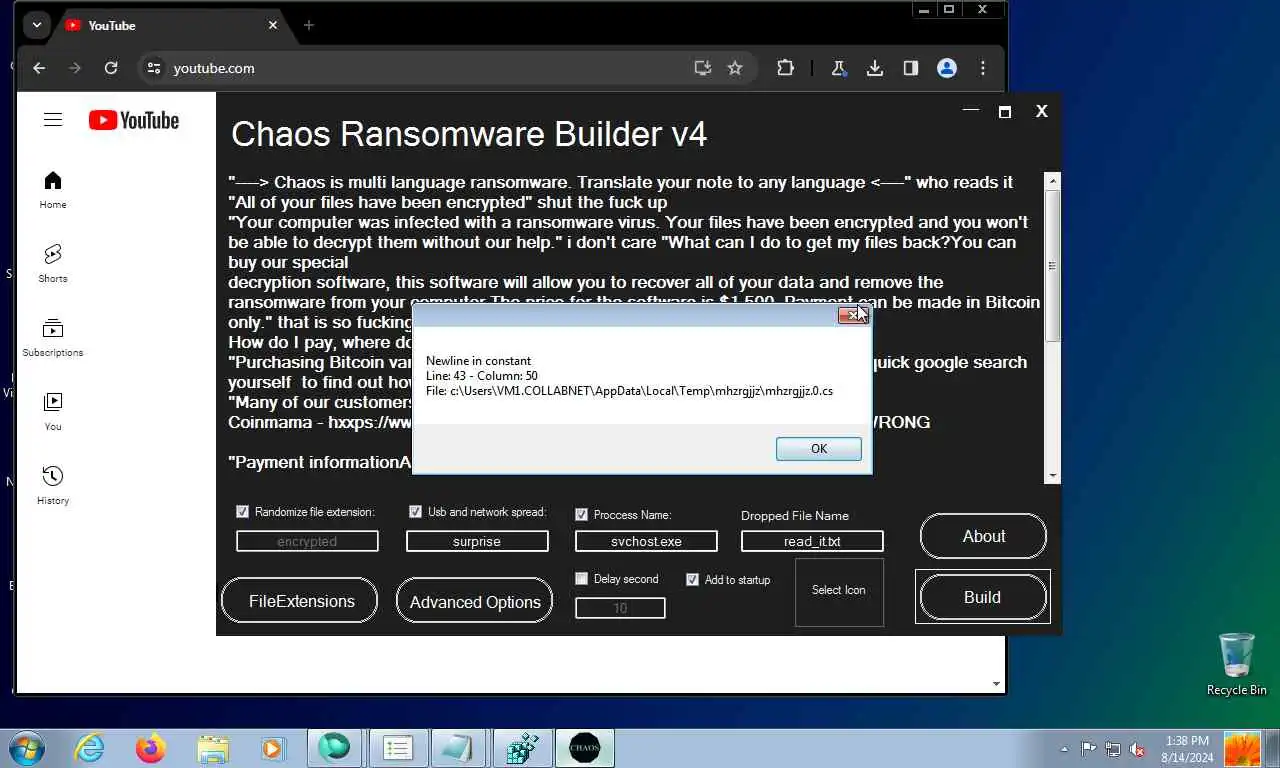
Task: Go to YouTube Home in sidebar
Action: click(53, 190)
